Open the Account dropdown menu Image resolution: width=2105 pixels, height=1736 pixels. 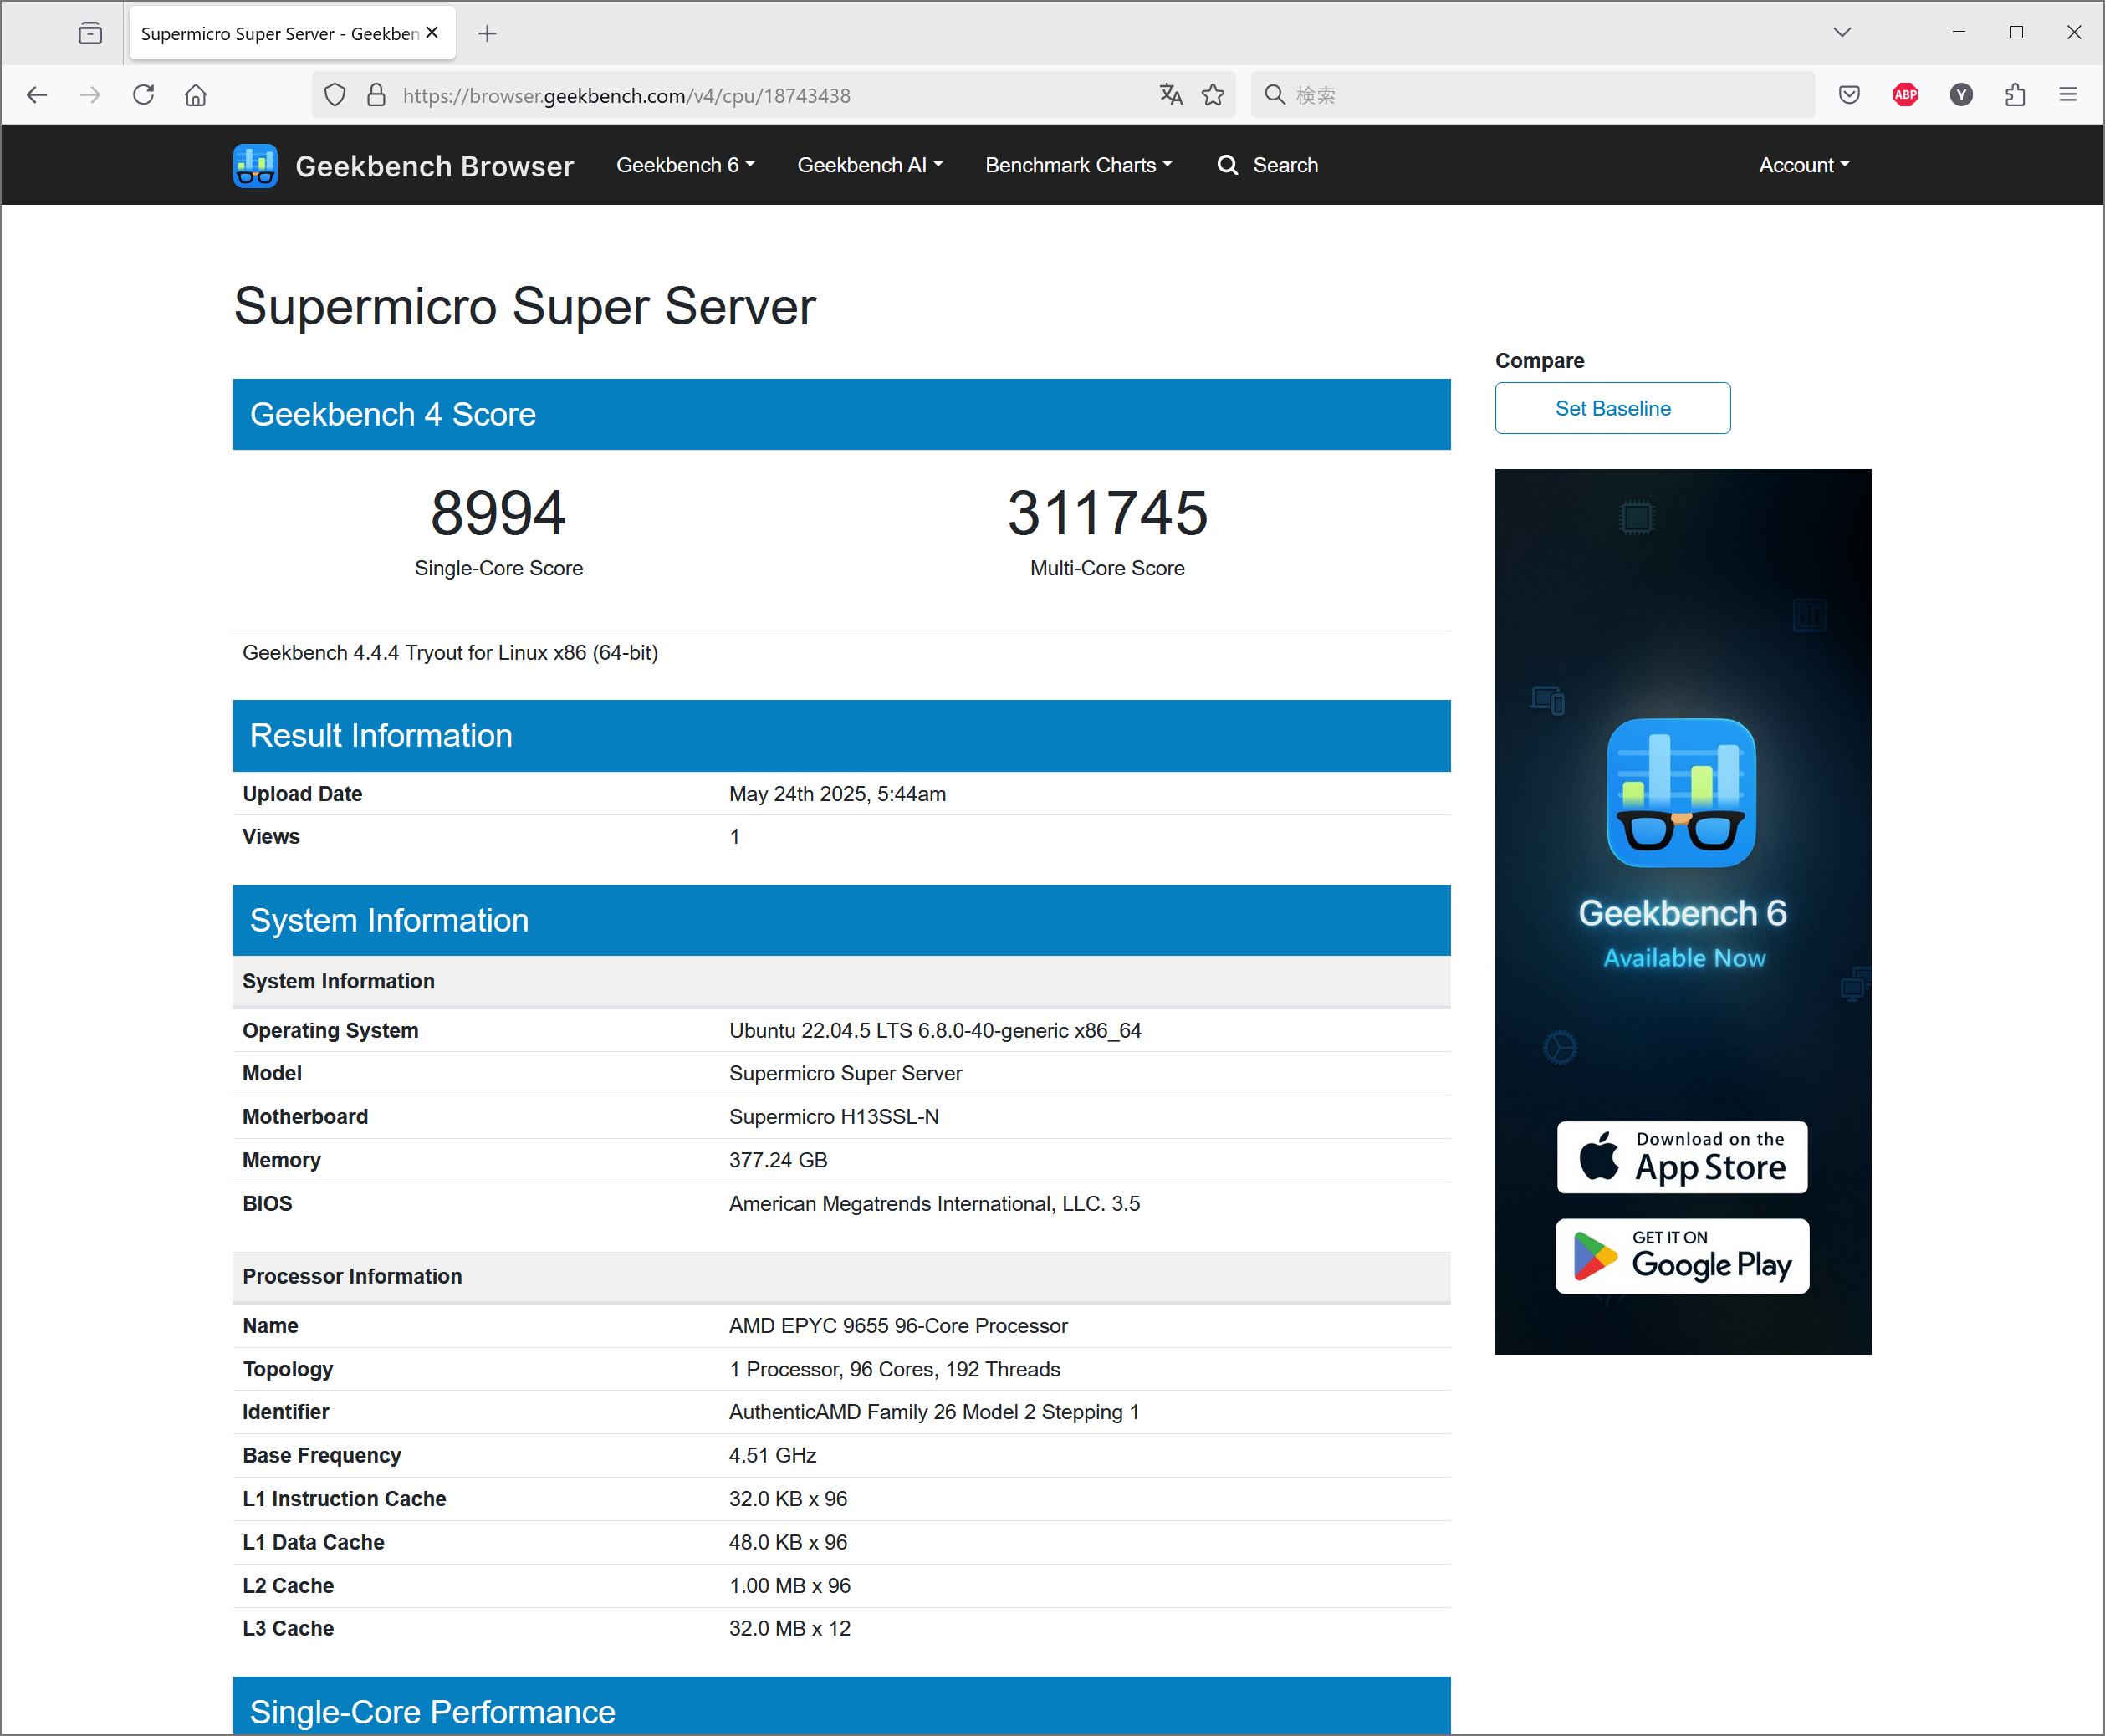1803,165
